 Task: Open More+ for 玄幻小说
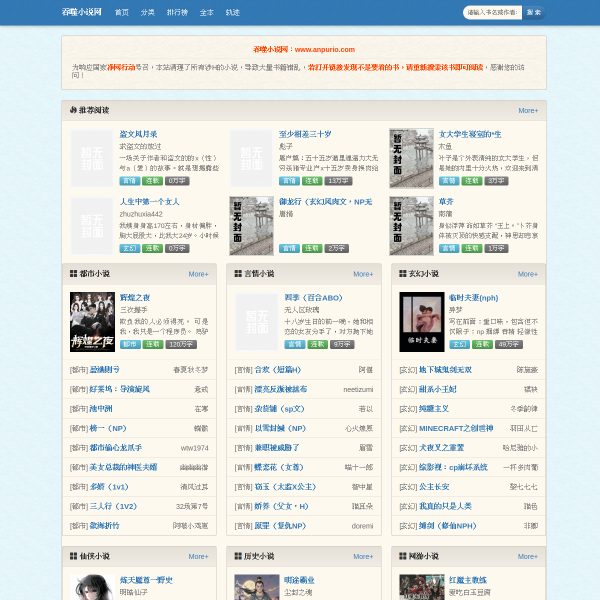[528, 274]
